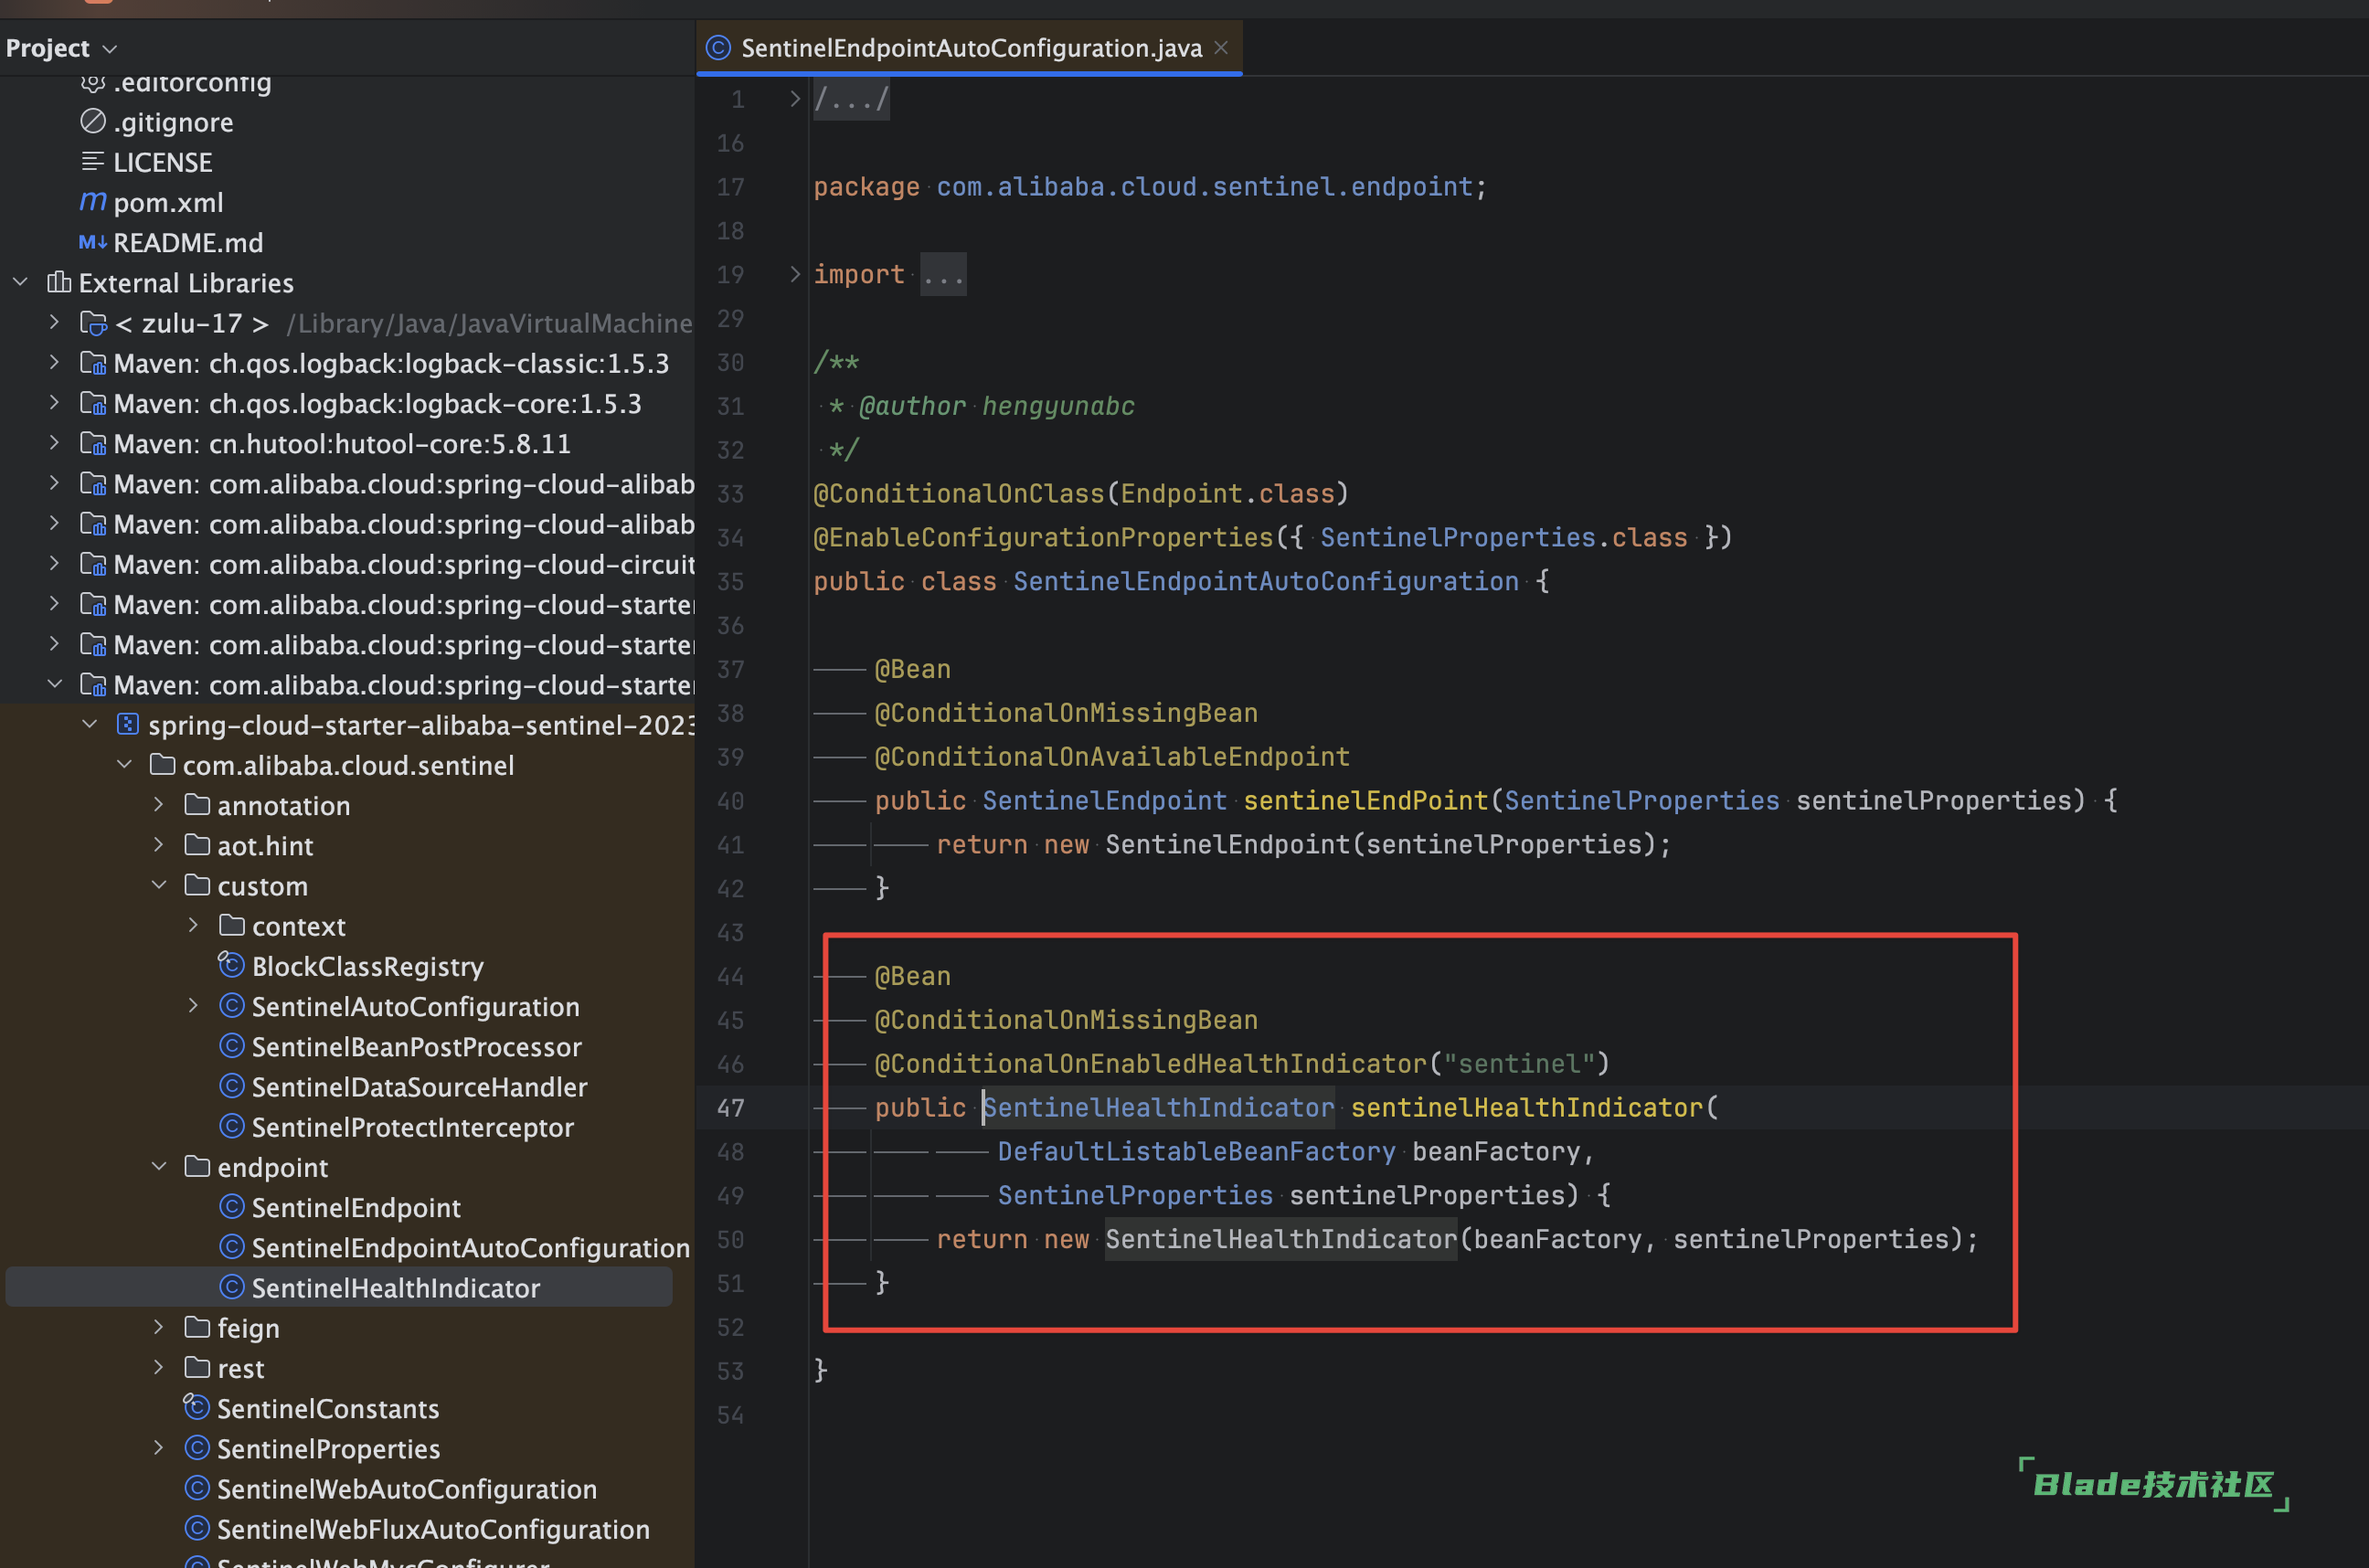The height and width of the screenshot is (1568, 2369).
Task: Click the SentinelEndpointAutoConfiguration class icon in tree
Action: (x=232, y=1247)
